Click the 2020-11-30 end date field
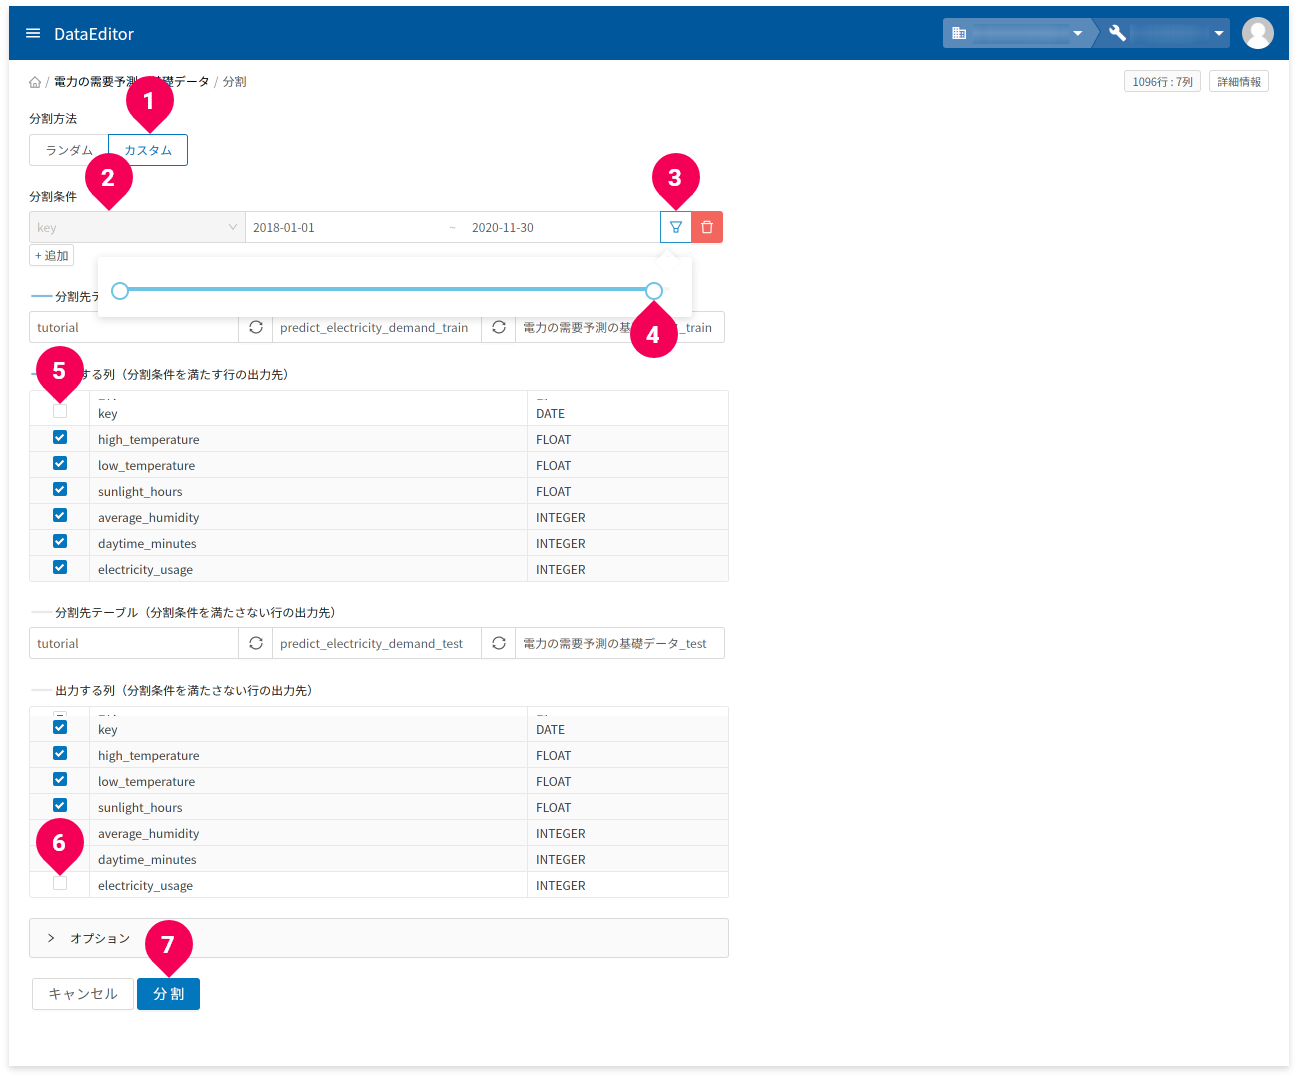This screenshot has height=1078, width=1298. point(560,227)
